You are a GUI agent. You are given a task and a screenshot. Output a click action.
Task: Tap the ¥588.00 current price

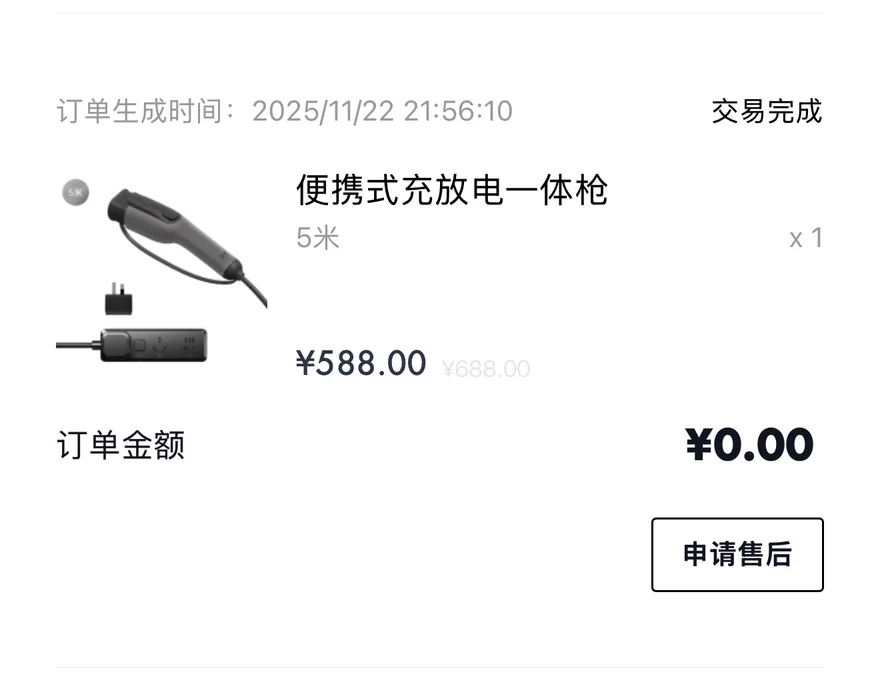point(361,363)
